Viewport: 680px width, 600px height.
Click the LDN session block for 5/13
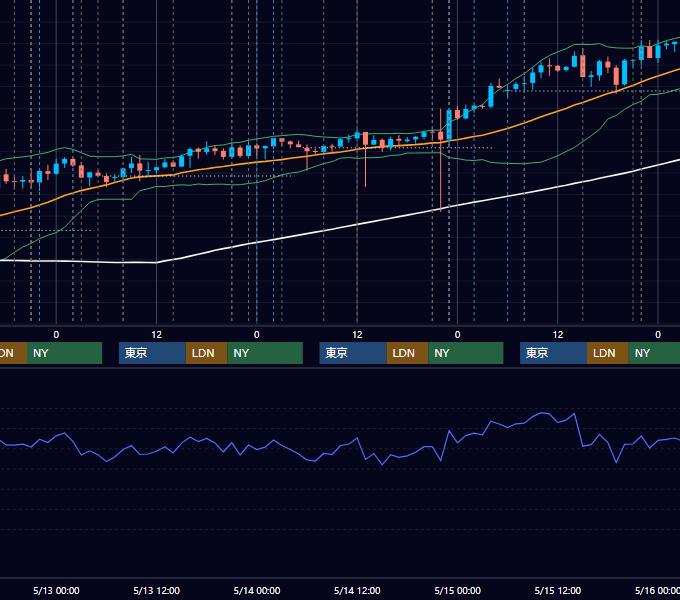point(206,353)
